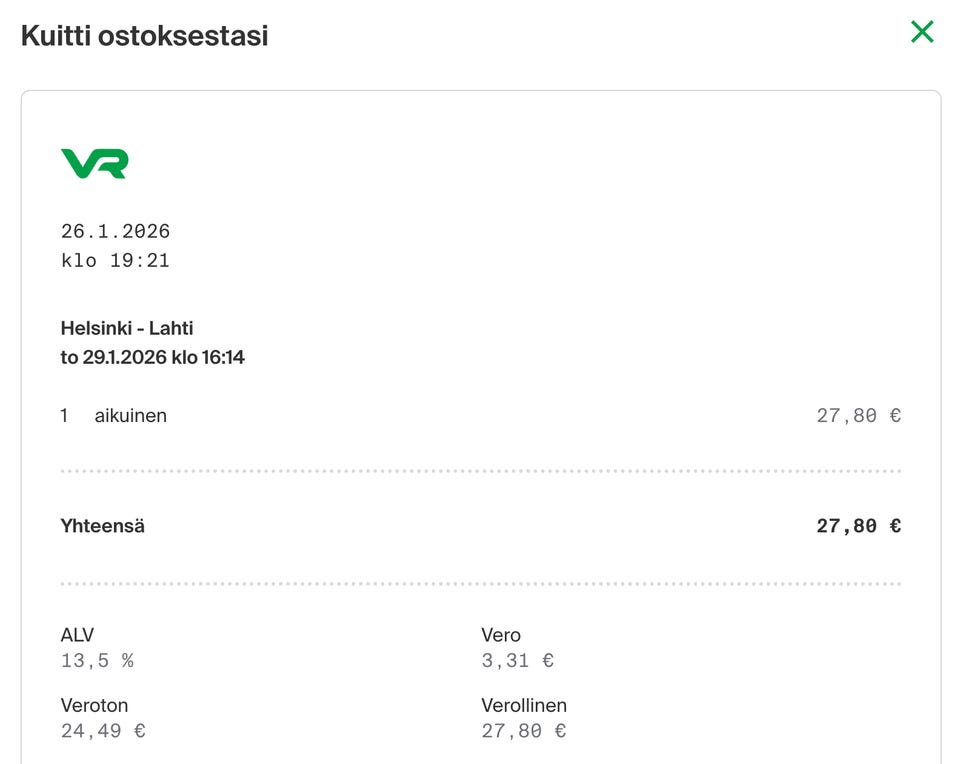The image size is (960, 764).
Task: Click the Veroton label
Action: [94, 706]
